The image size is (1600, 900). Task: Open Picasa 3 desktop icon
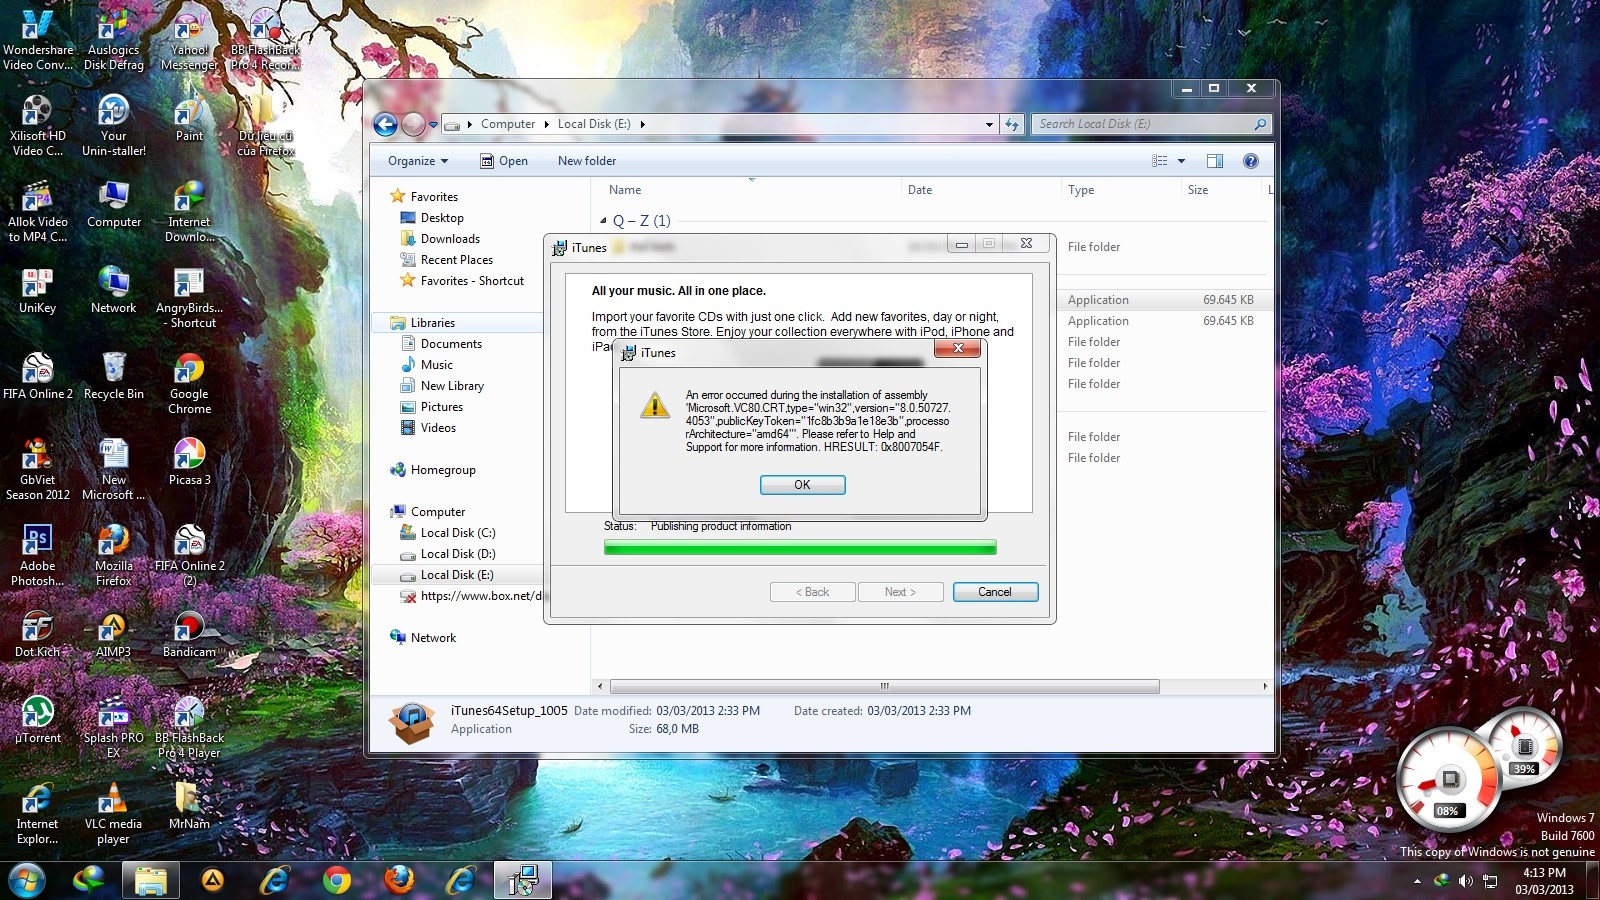pos(189,464)
